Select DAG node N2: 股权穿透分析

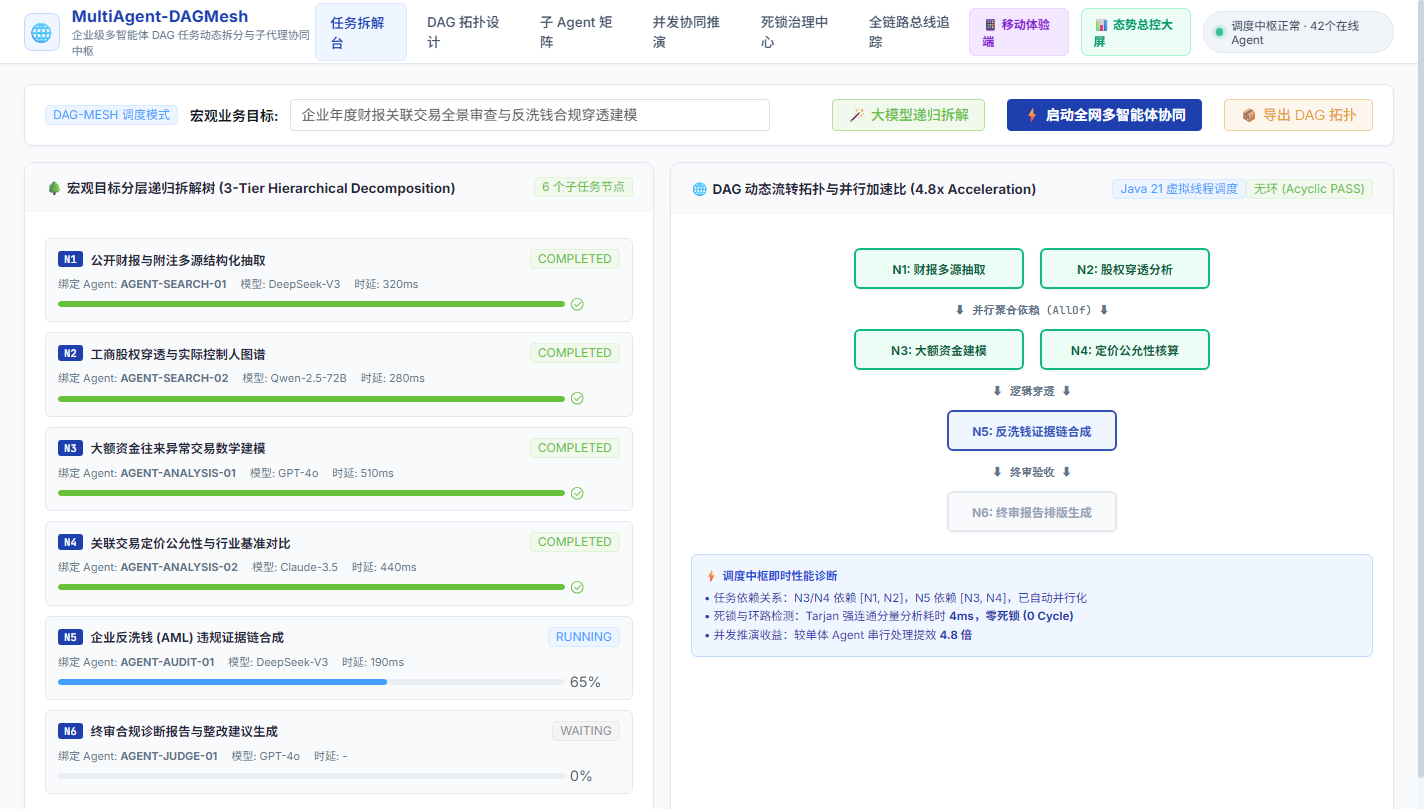(x=1125, y=269)
